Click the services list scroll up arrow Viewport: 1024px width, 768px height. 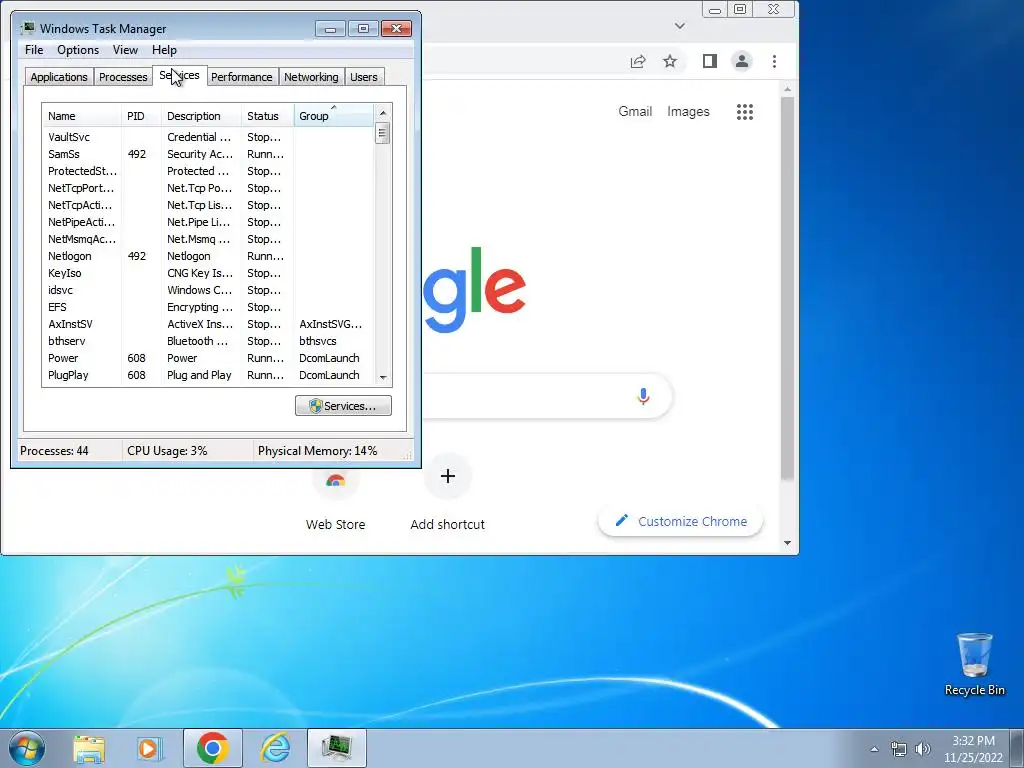383,113
